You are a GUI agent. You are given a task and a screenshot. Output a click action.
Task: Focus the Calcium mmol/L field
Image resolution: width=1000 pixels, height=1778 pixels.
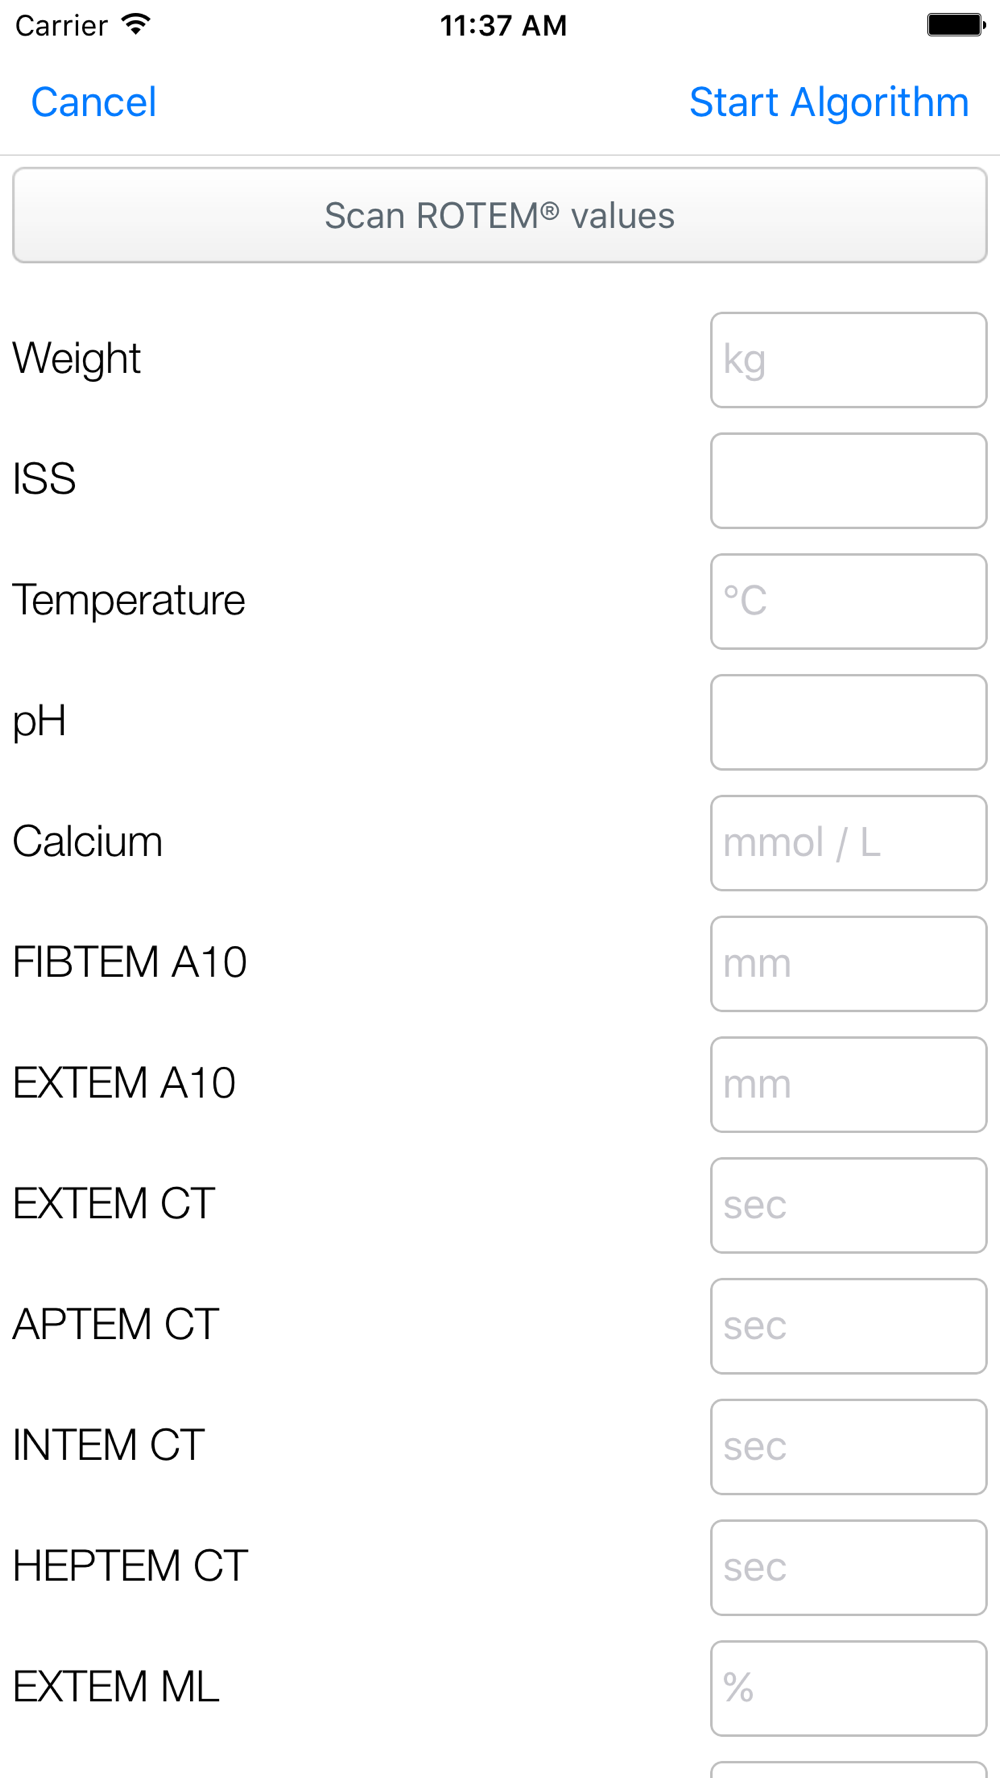(848, 843)
